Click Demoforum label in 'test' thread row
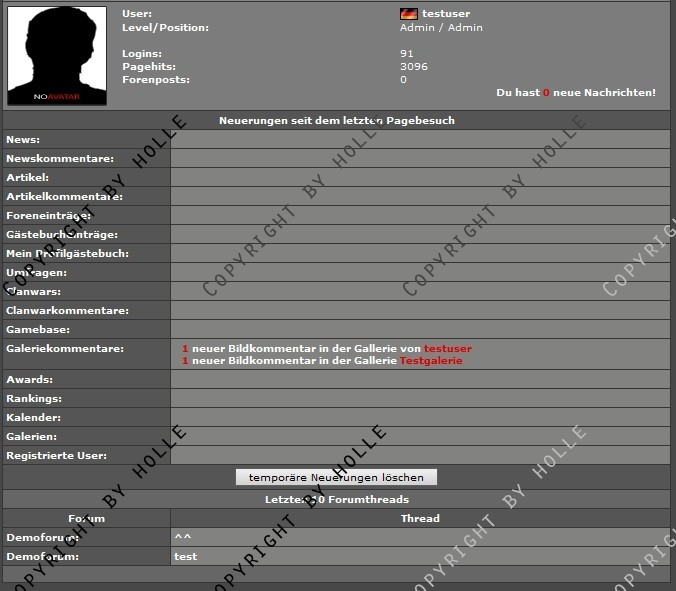The height and width of the screenshot is (591, 676). coord(42,557)
